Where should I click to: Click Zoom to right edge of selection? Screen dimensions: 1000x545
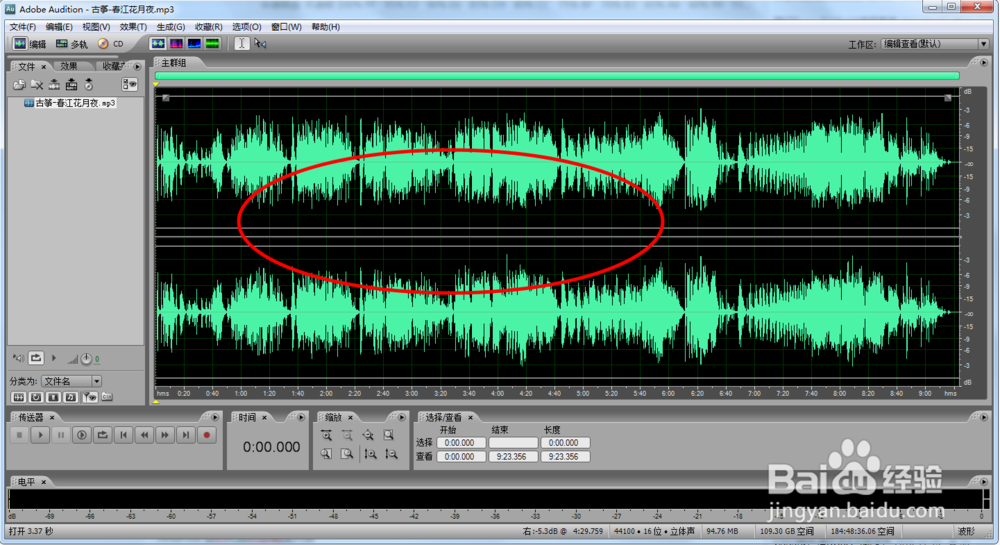click(x=348, y=454)
